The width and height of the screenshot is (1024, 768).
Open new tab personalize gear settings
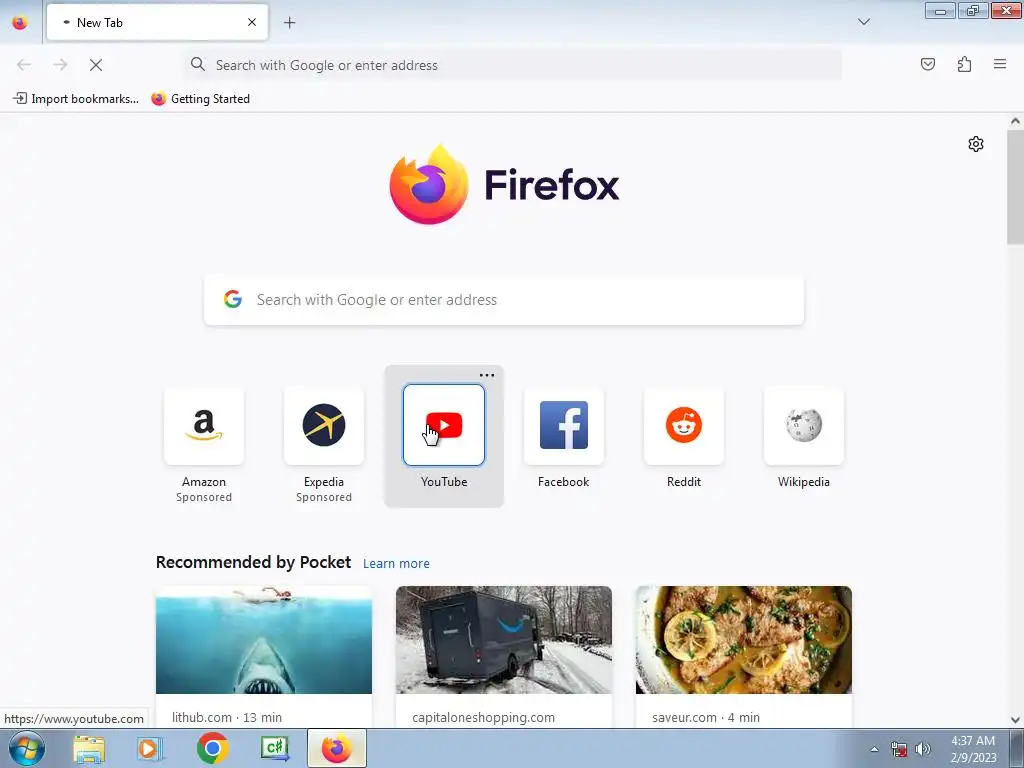tap(976, 144)
